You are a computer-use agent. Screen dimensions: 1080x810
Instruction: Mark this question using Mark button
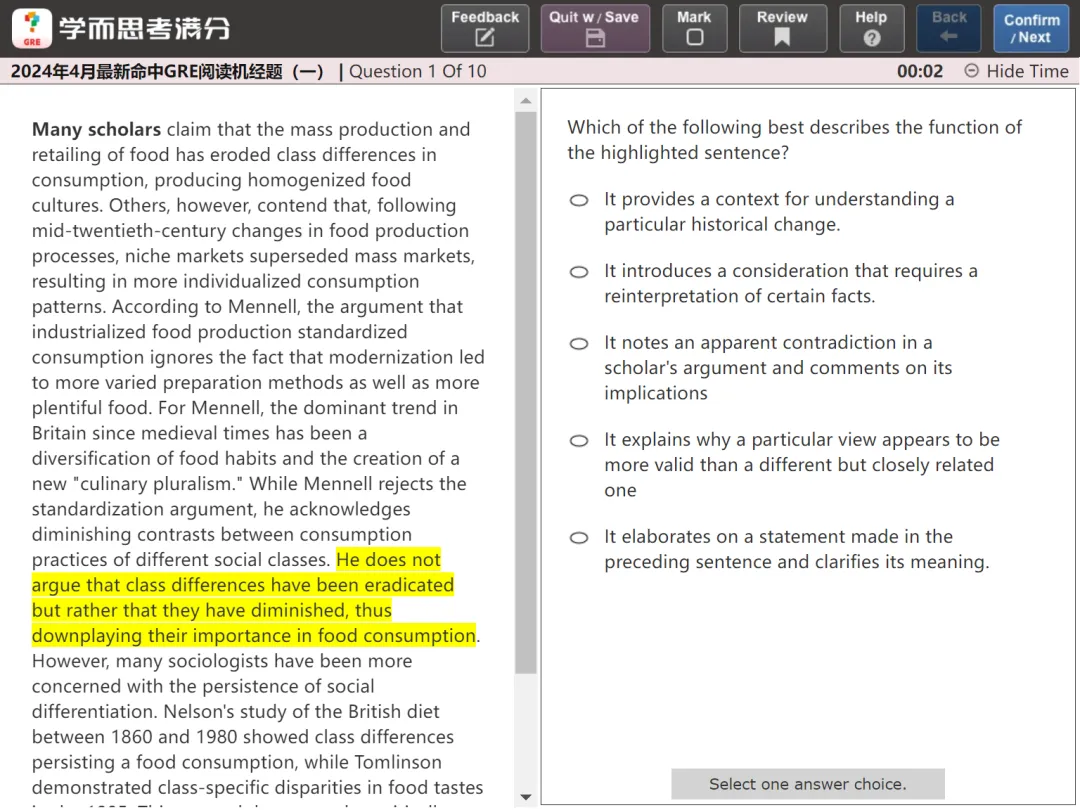tap(694, 28)
